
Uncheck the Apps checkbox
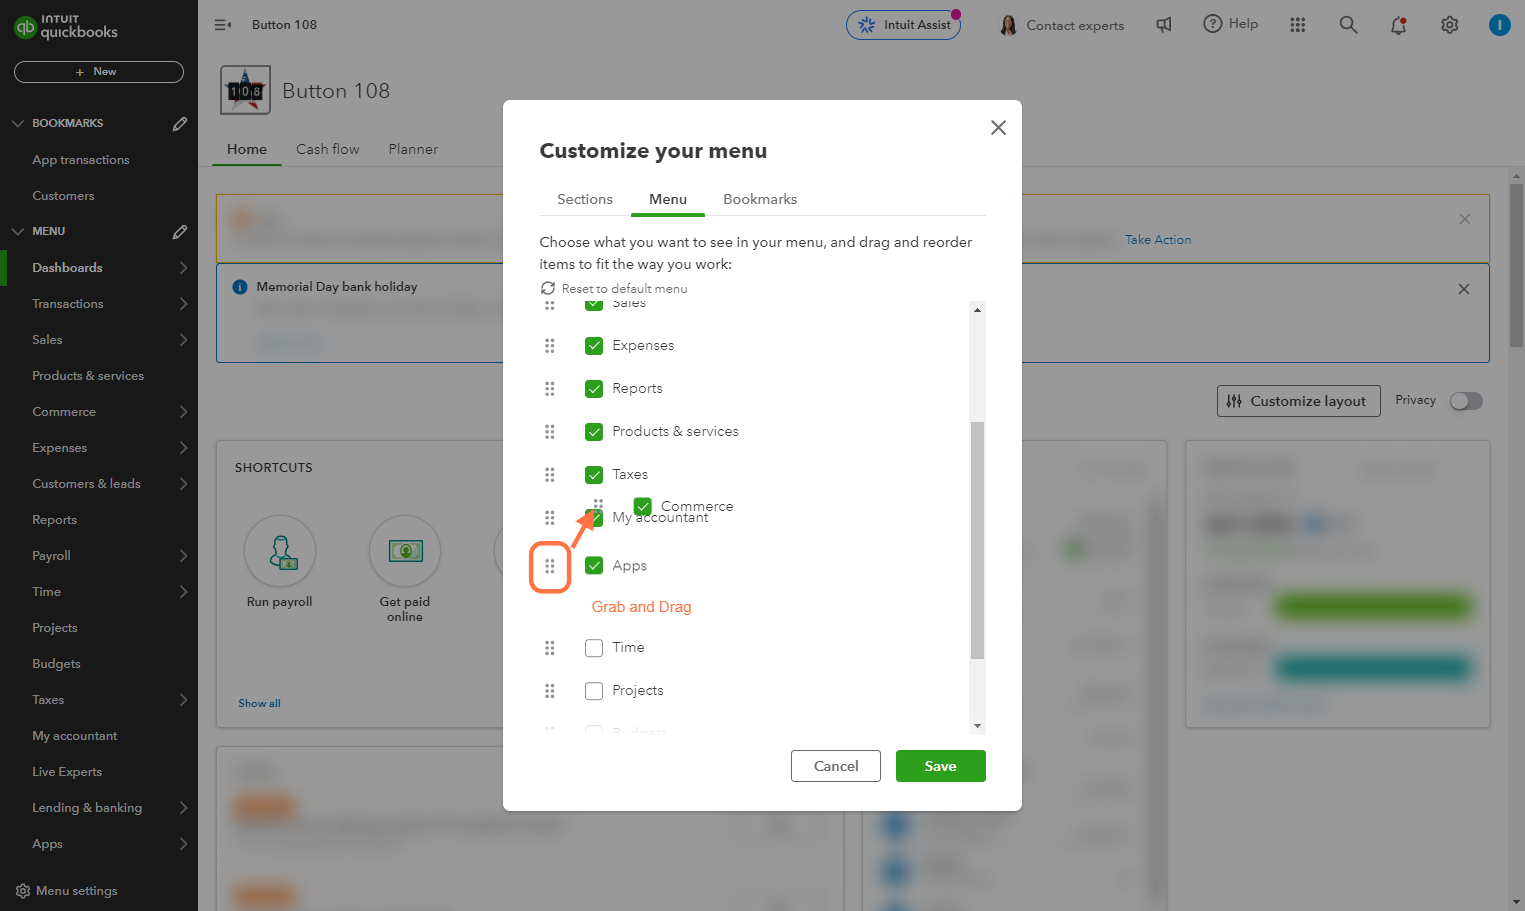[x=594, y=566]
